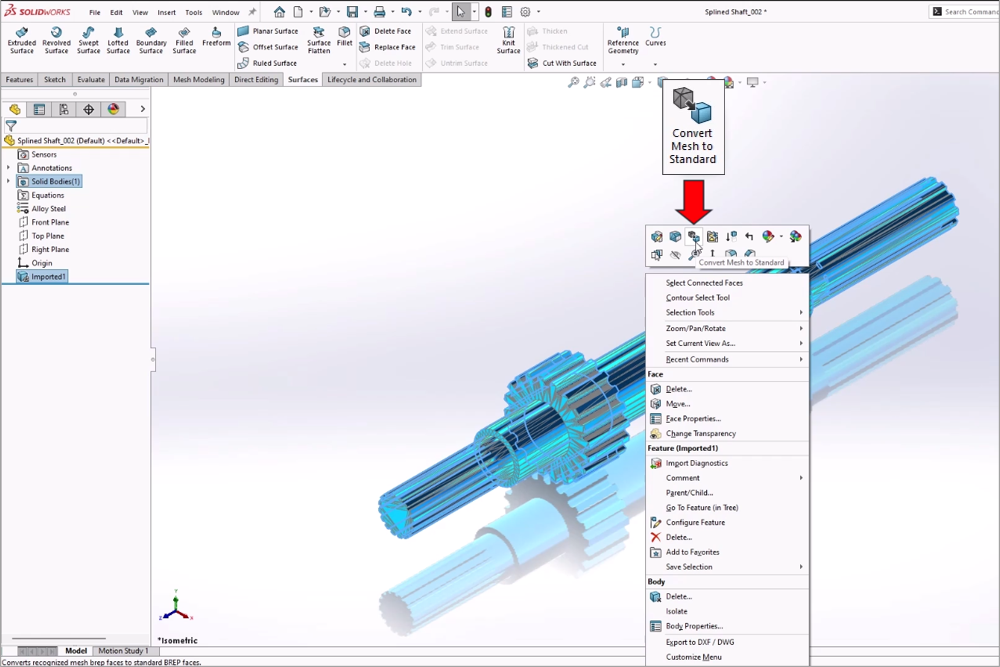This screenshot has height=667, width=1000.
Task: Click the Select cursor tool
Action: [460, 11]
